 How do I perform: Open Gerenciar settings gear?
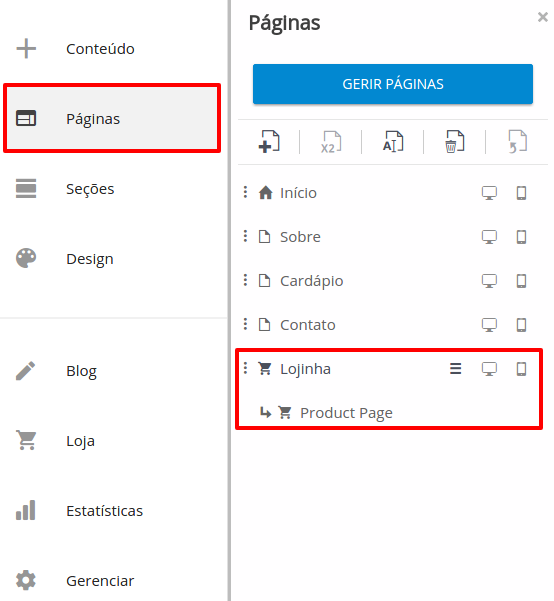pos(75,580)
